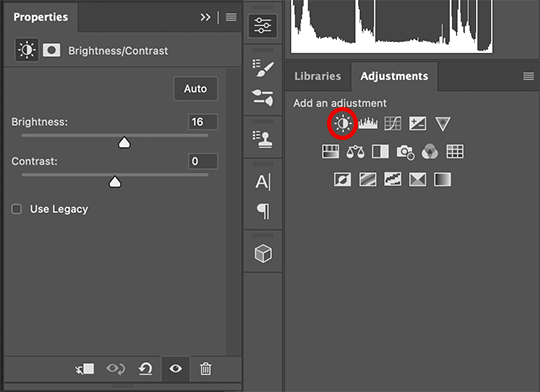
Task: Select the layer mask icon in Properties
Action: pyautogui.click(x=51, y=50)
